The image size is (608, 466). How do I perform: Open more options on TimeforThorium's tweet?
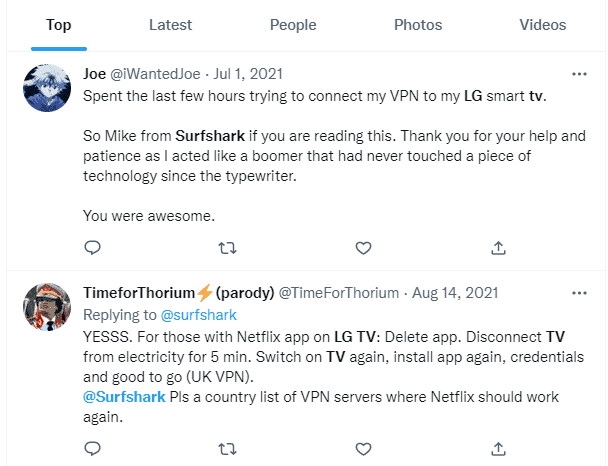[578, 293]
